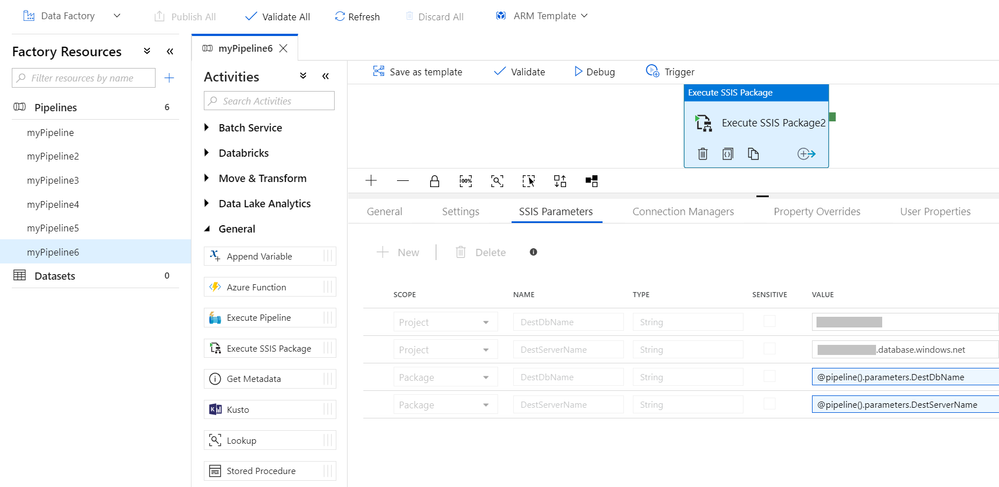Viewport: 999px width, 487px height.
Task: Open the Property Overrides tab
Action: [817, 212]
